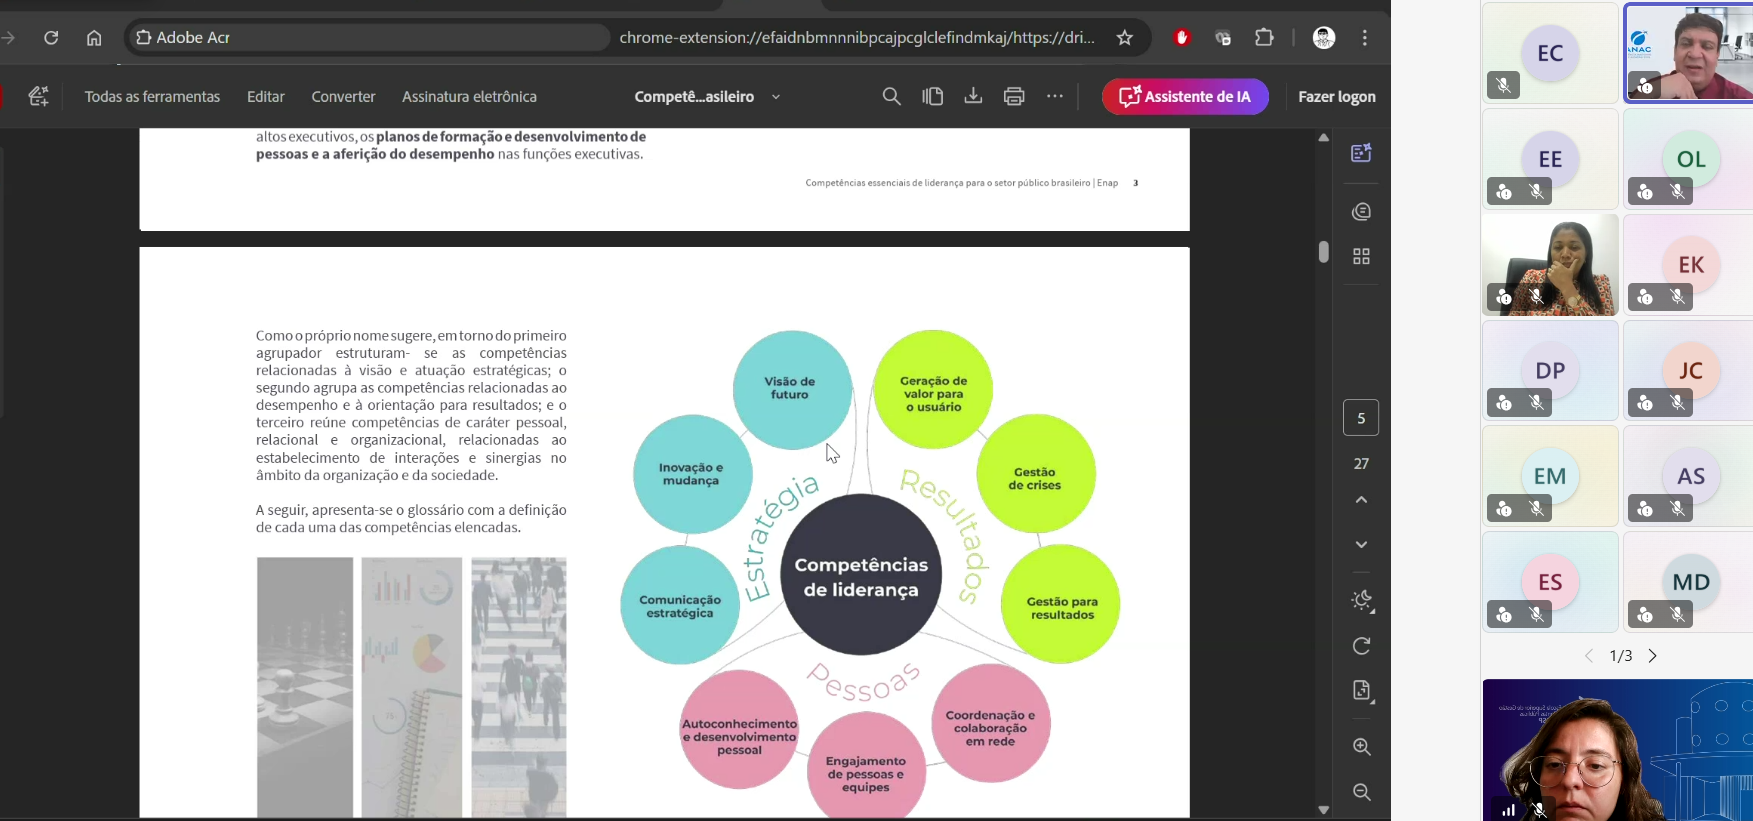1753x821 pixels.
Task: Expand the Competê...asileiro document title dropdown
Action: tap(776, 97)
